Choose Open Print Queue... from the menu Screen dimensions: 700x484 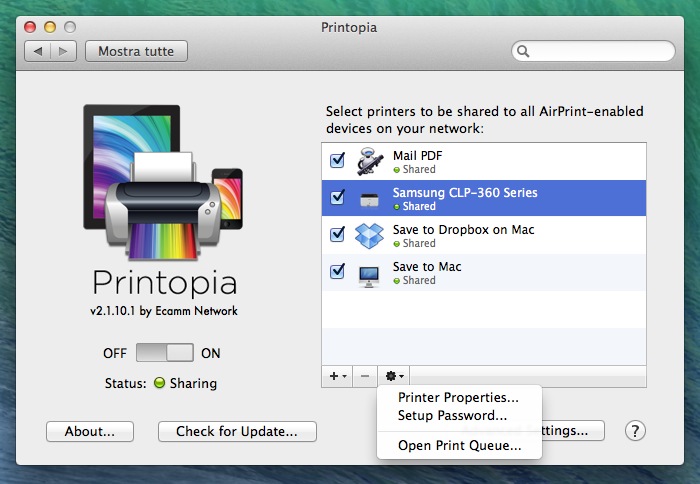459,446
